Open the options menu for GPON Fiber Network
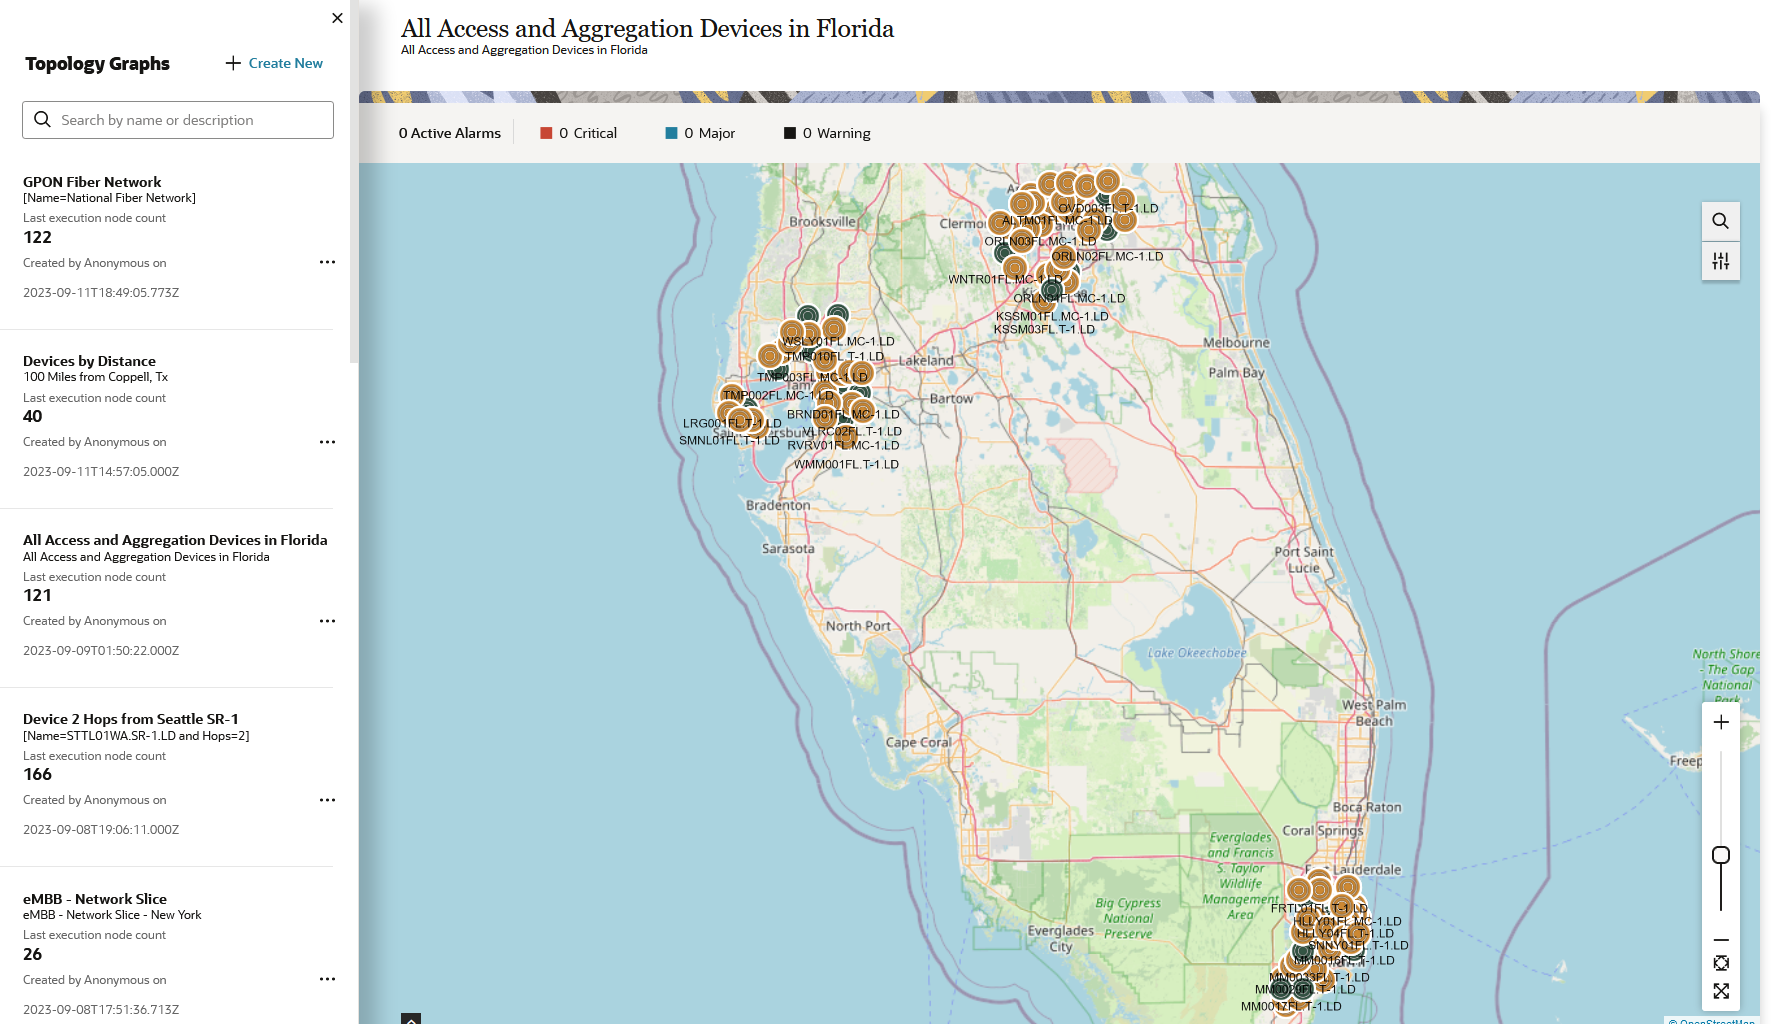Image resolution: width=1771 pixels, height=1024 pixels. point(327,262)
